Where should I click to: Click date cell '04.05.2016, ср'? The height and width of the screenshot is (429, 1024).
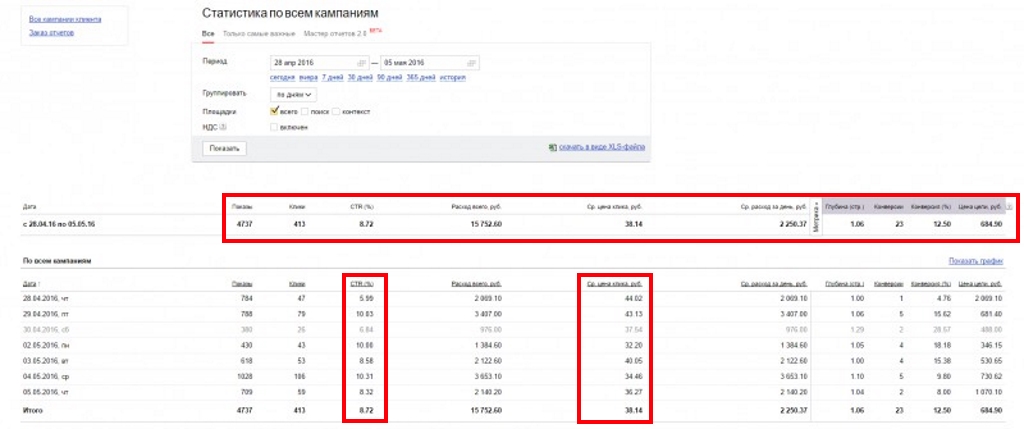[44, 377]
